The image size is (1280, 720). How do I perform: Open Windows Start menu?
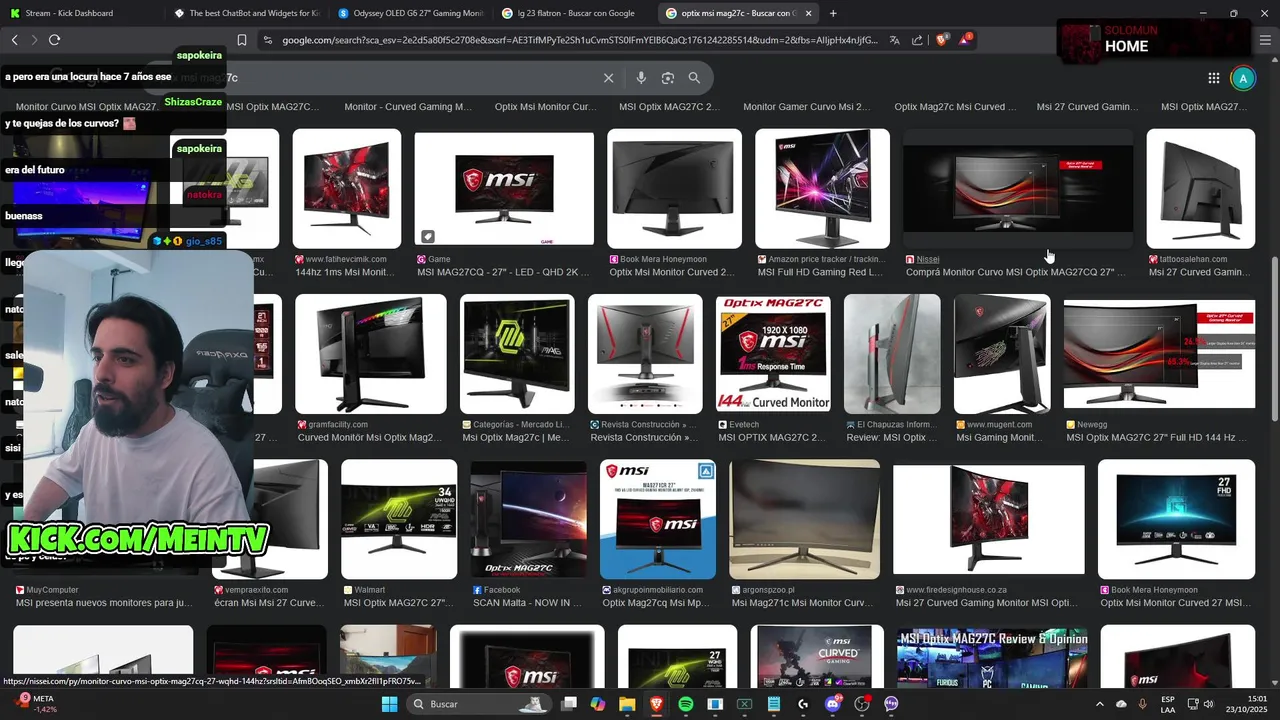389,704
